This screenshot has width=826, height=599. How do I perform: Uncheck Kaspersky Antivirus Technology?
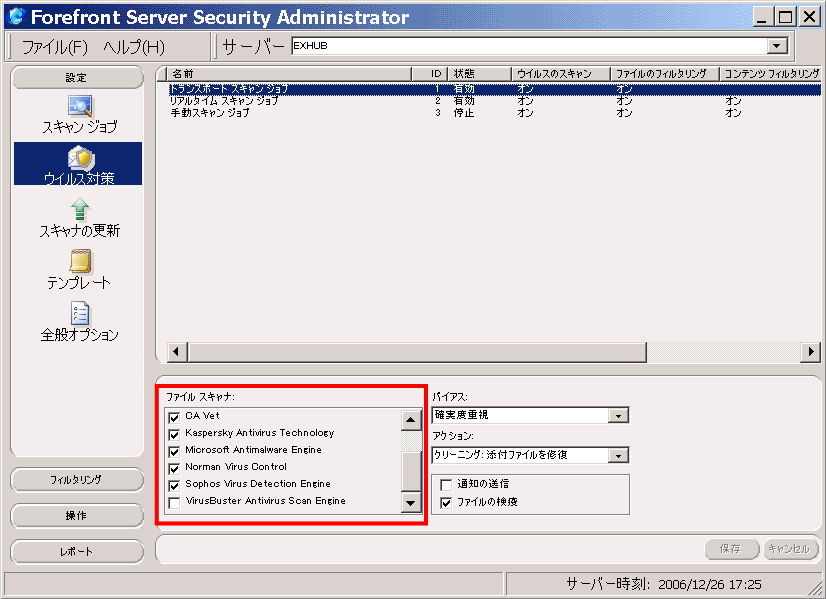coord(174,435)
